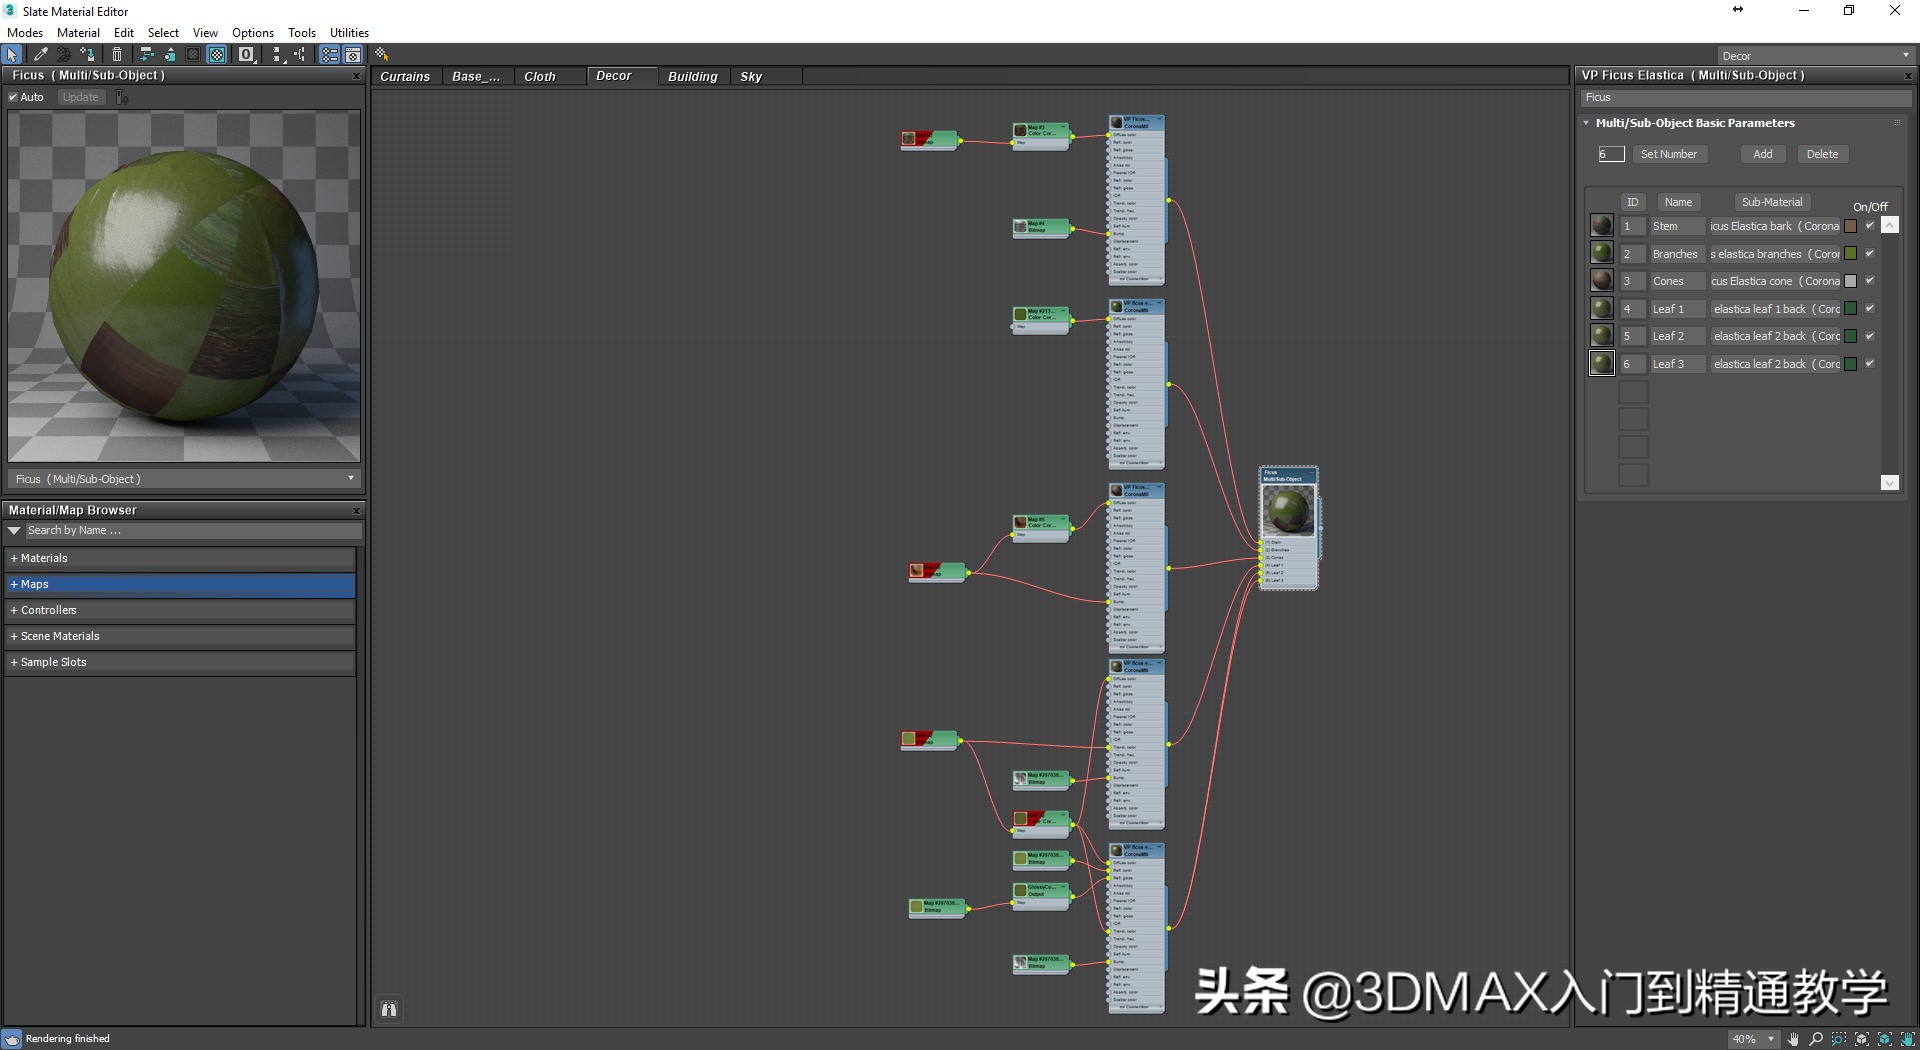Switch to the Building tab

click(x=692, y=76)
